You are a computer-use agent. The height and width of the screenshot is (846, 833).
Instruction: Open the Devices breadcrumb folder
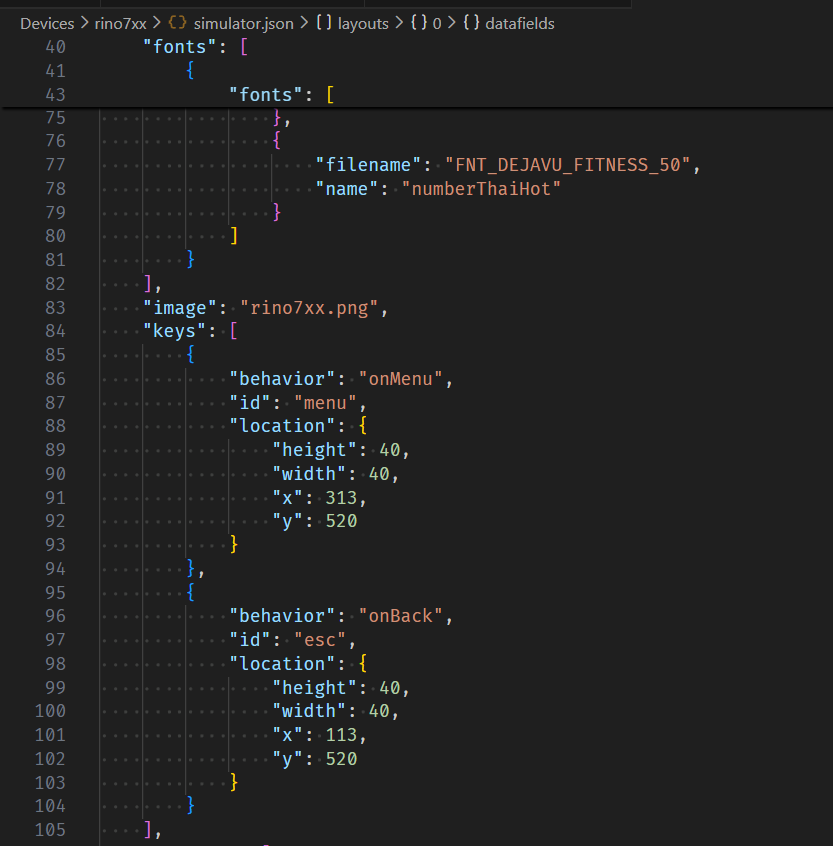click(47, 23)
